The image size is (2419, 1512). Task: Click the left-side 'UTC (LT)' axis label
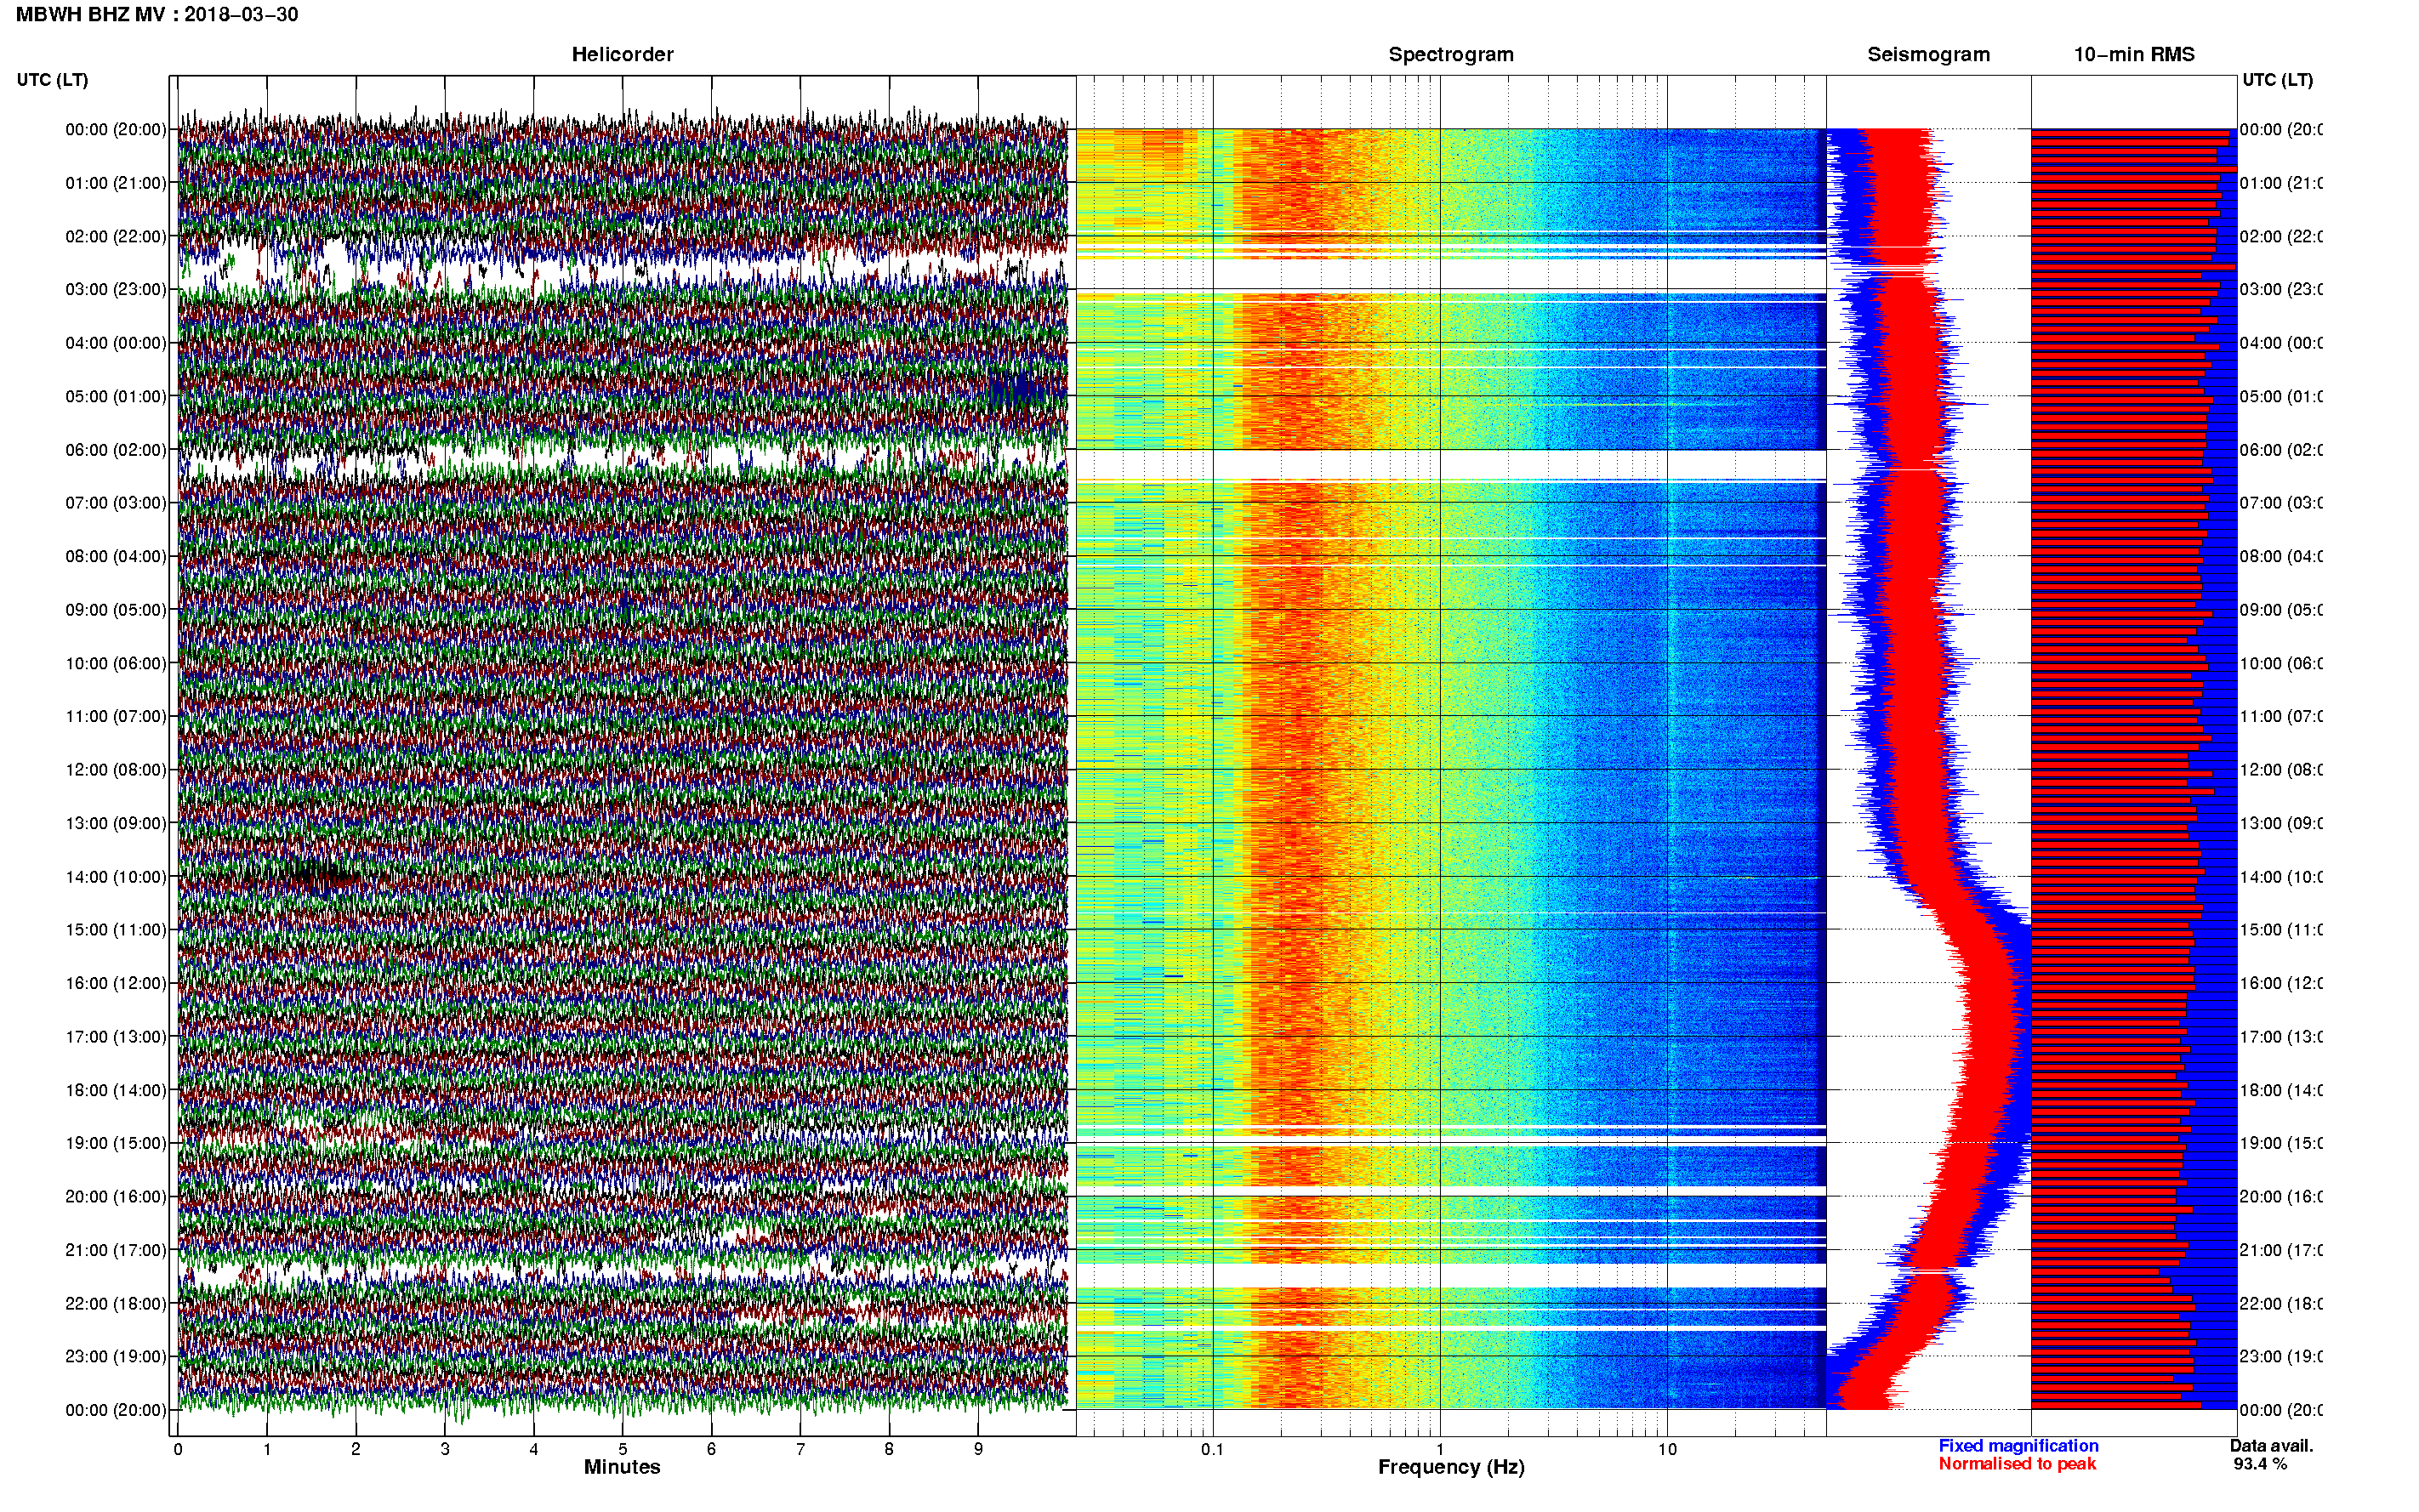pyautogui.click(x=52, y=80)
